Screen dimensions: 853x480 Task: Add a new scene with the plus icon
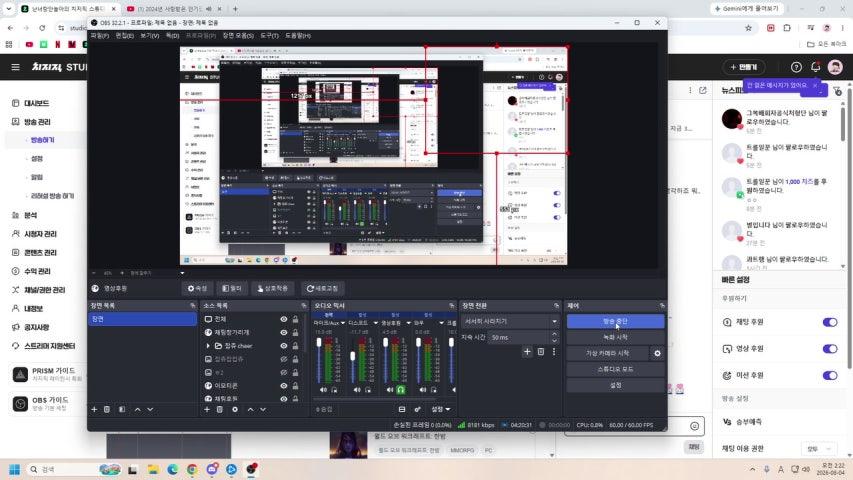pyautogui.click(x=94, y=409)
